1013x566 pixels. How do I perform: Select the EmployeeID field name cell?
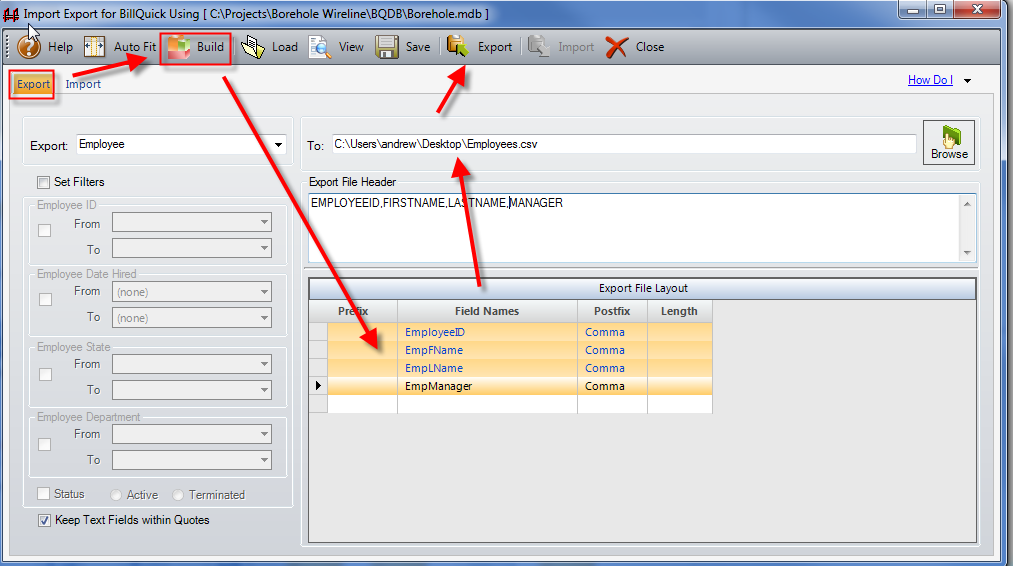487,332
